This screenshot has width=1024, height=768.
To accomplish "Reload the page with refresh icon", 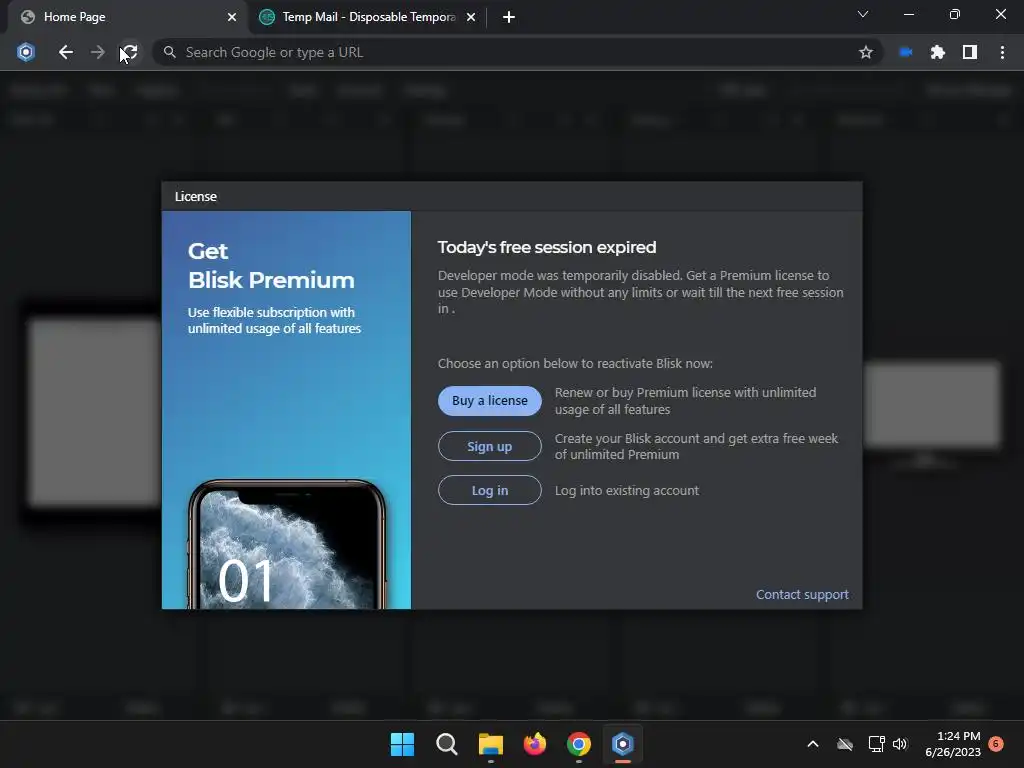I will click(x=129, y=52).
